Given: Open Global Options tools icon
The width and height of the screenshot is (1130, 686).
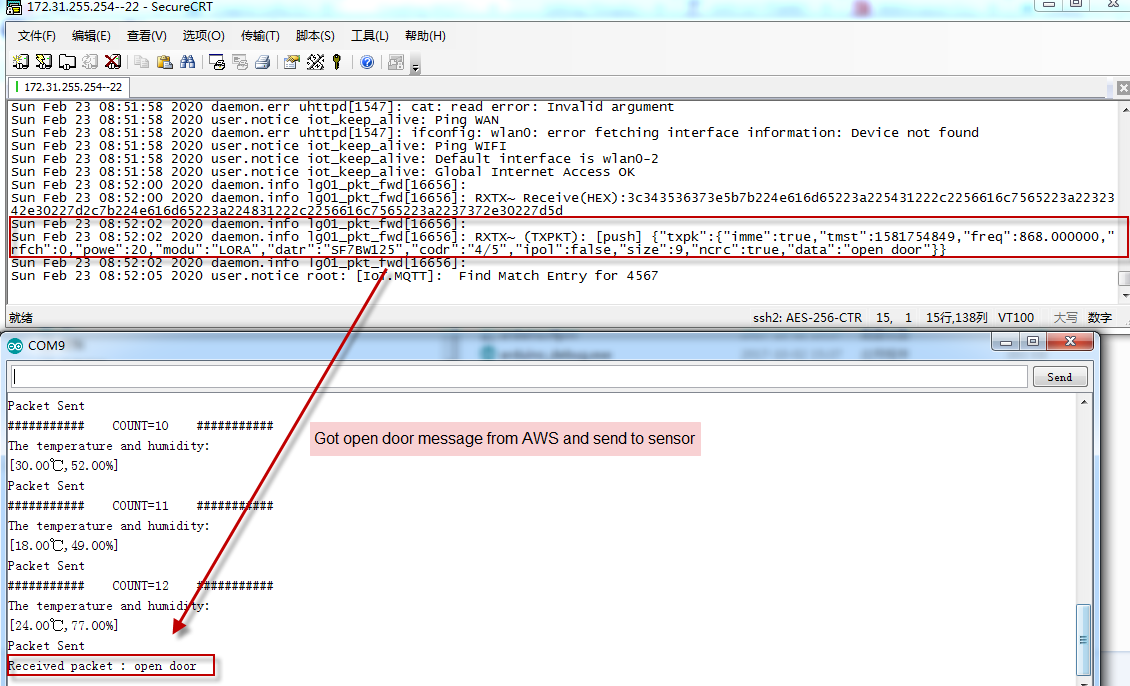Looking at the screenshot, I should [315, 62].
